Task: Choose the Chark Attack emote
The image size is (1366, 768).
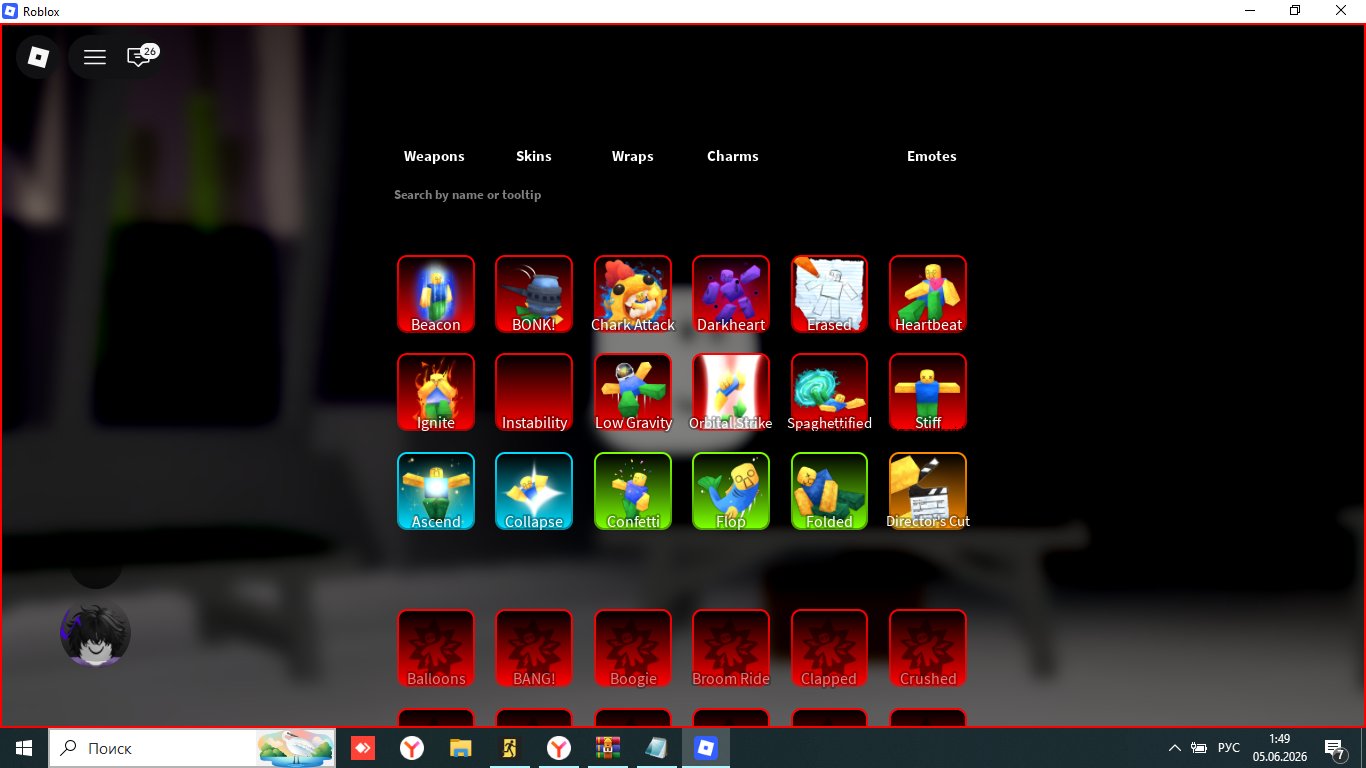Action: coord(633,294)
